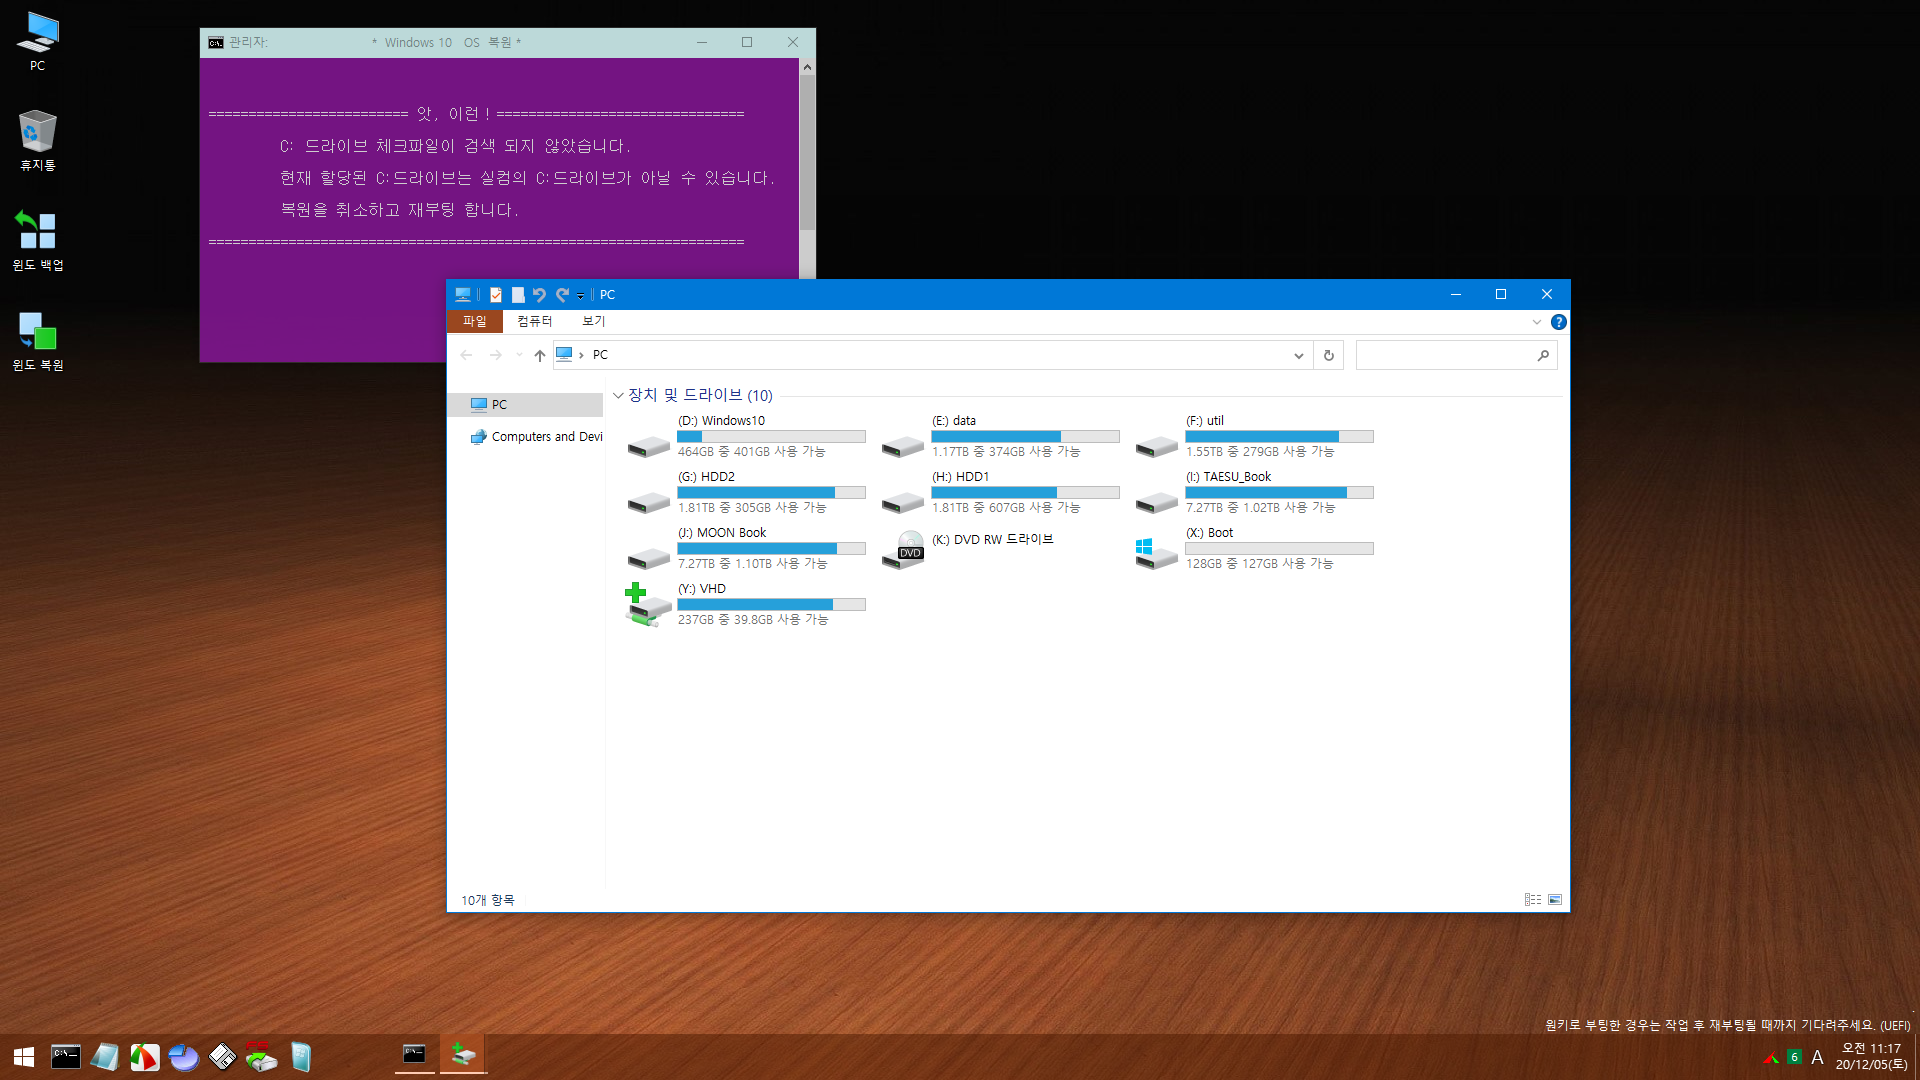Click the '237GB 중 39.8GB 사용 가능' text
1920x1080 pixels.
click(753, 620)
